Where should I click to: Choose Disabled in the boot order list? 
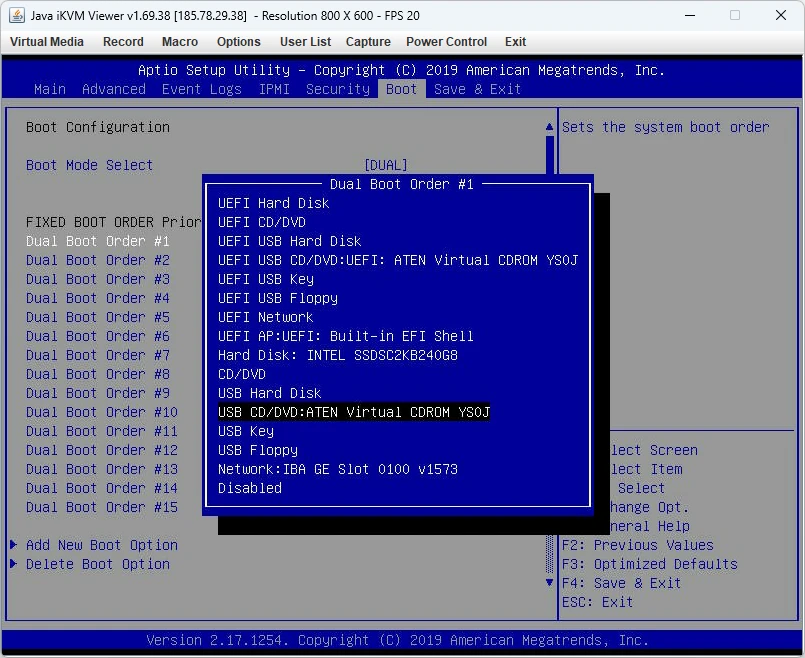(250, 488)
